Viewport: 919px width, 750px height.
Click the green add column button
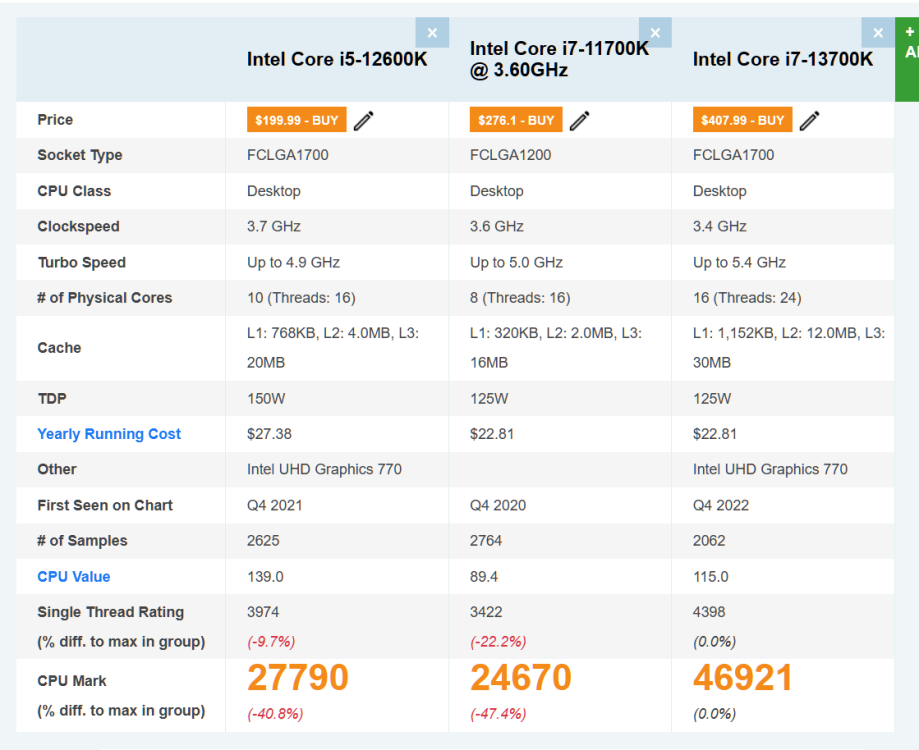(908, 58)
